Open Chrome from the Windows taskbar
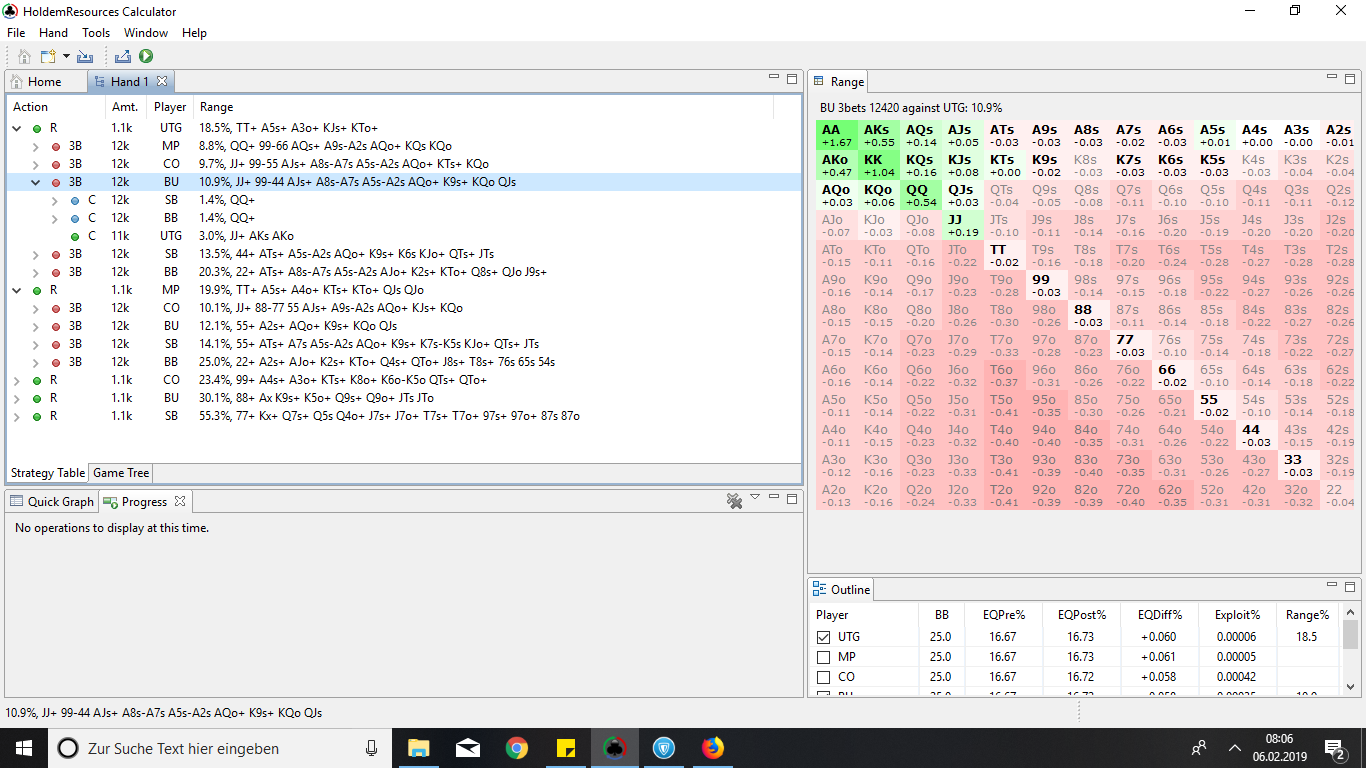This screenshot has width=1366, height=768. [x=516, y=748]
